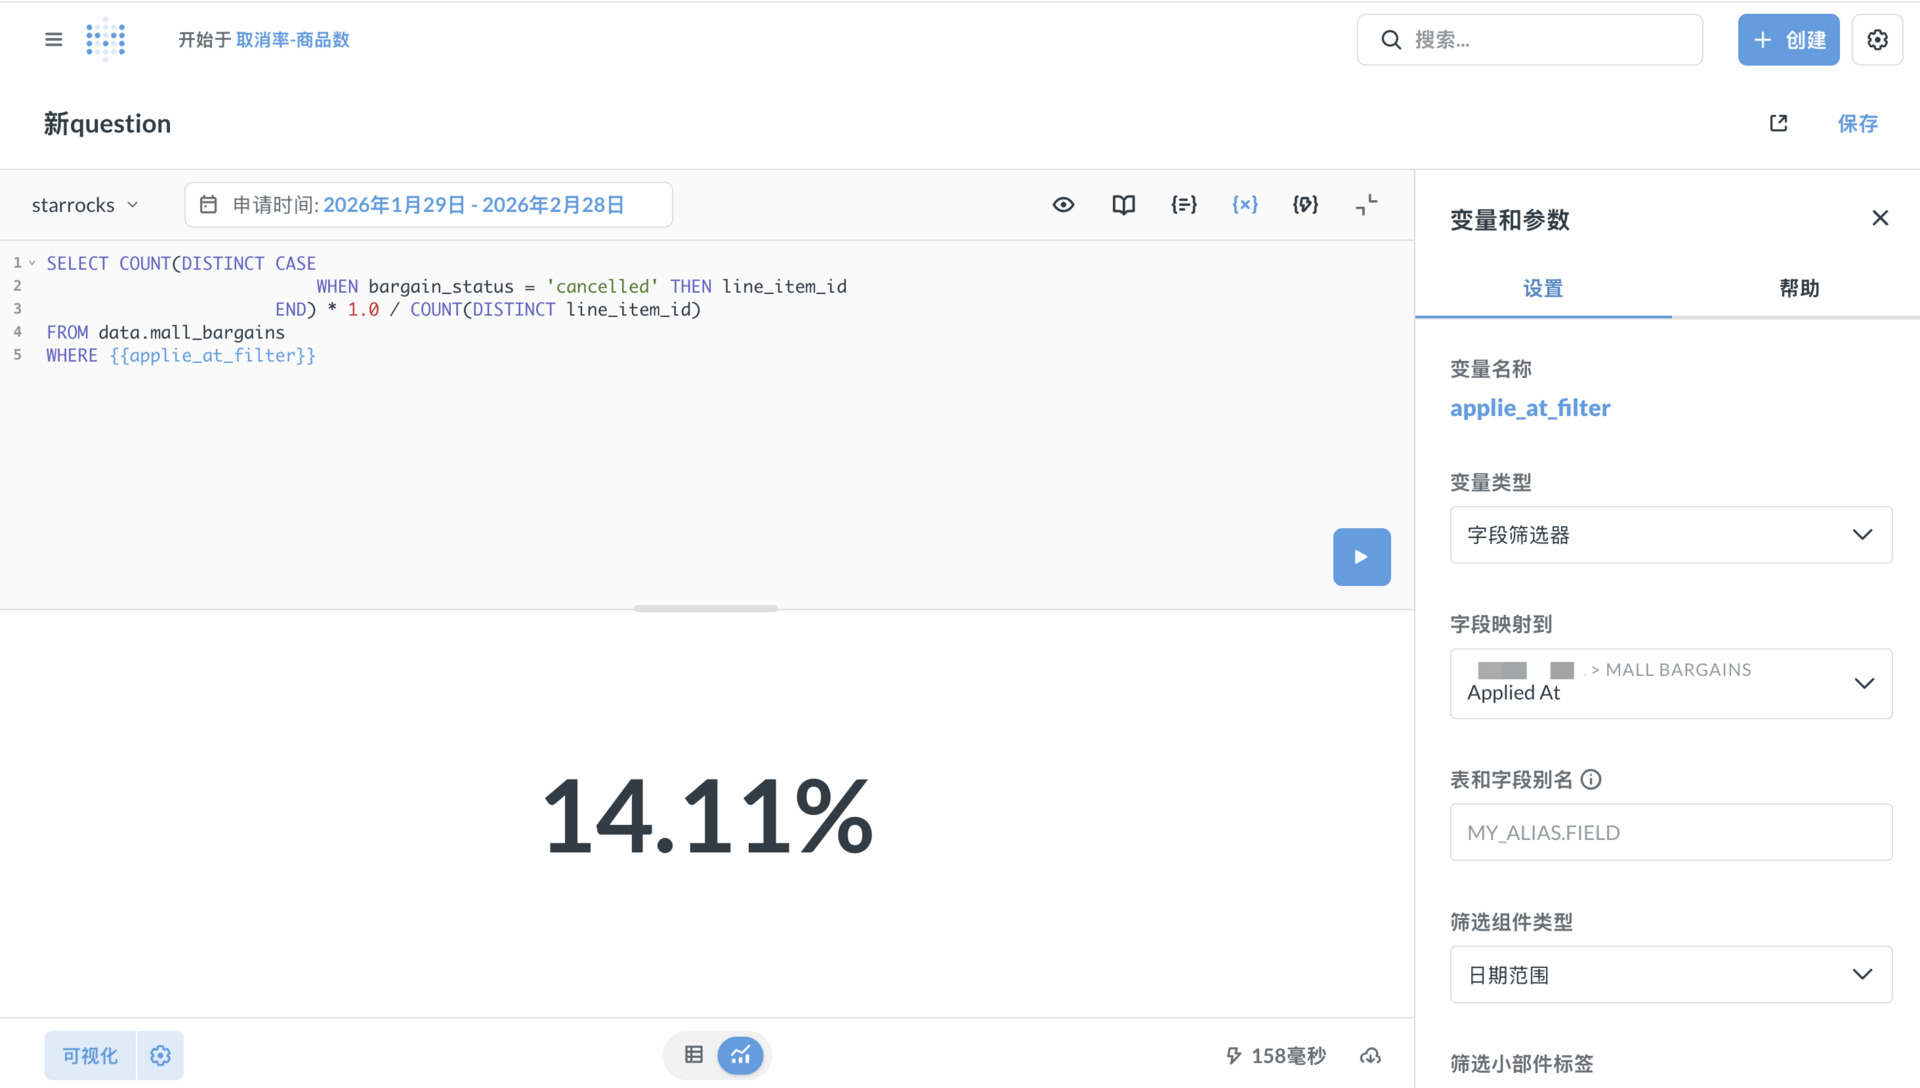The height and width of the screenshot is (1088, 1920).
Task: Switch results to table view
Action: point(693,1055)
